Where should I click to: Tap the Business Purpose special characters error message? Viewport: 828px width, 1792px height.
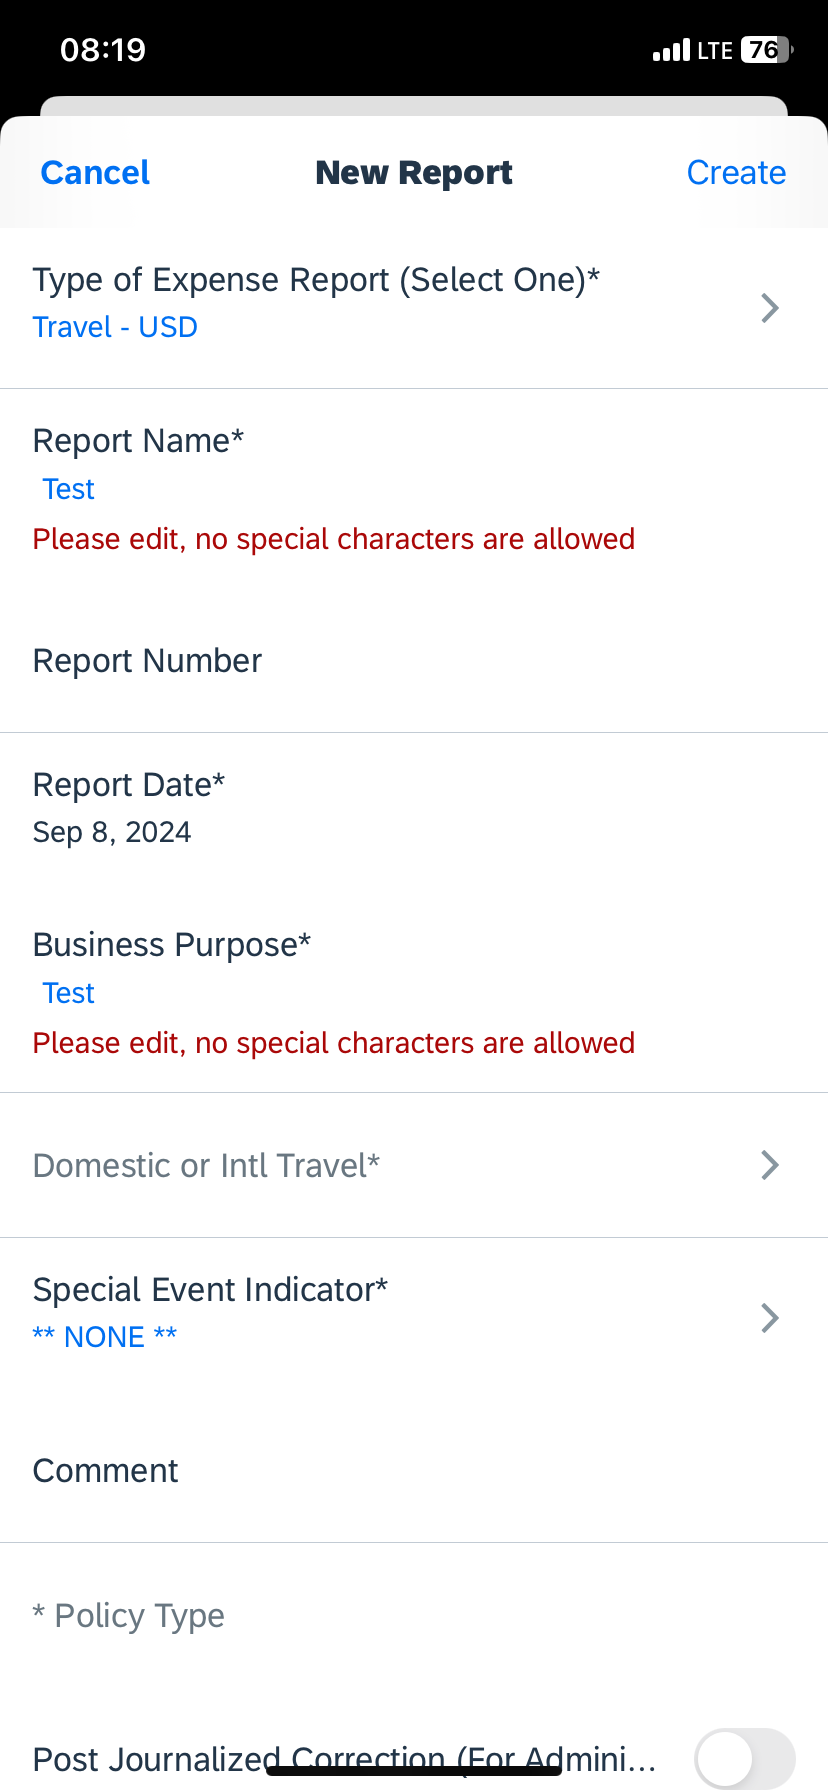point(333,1042)
